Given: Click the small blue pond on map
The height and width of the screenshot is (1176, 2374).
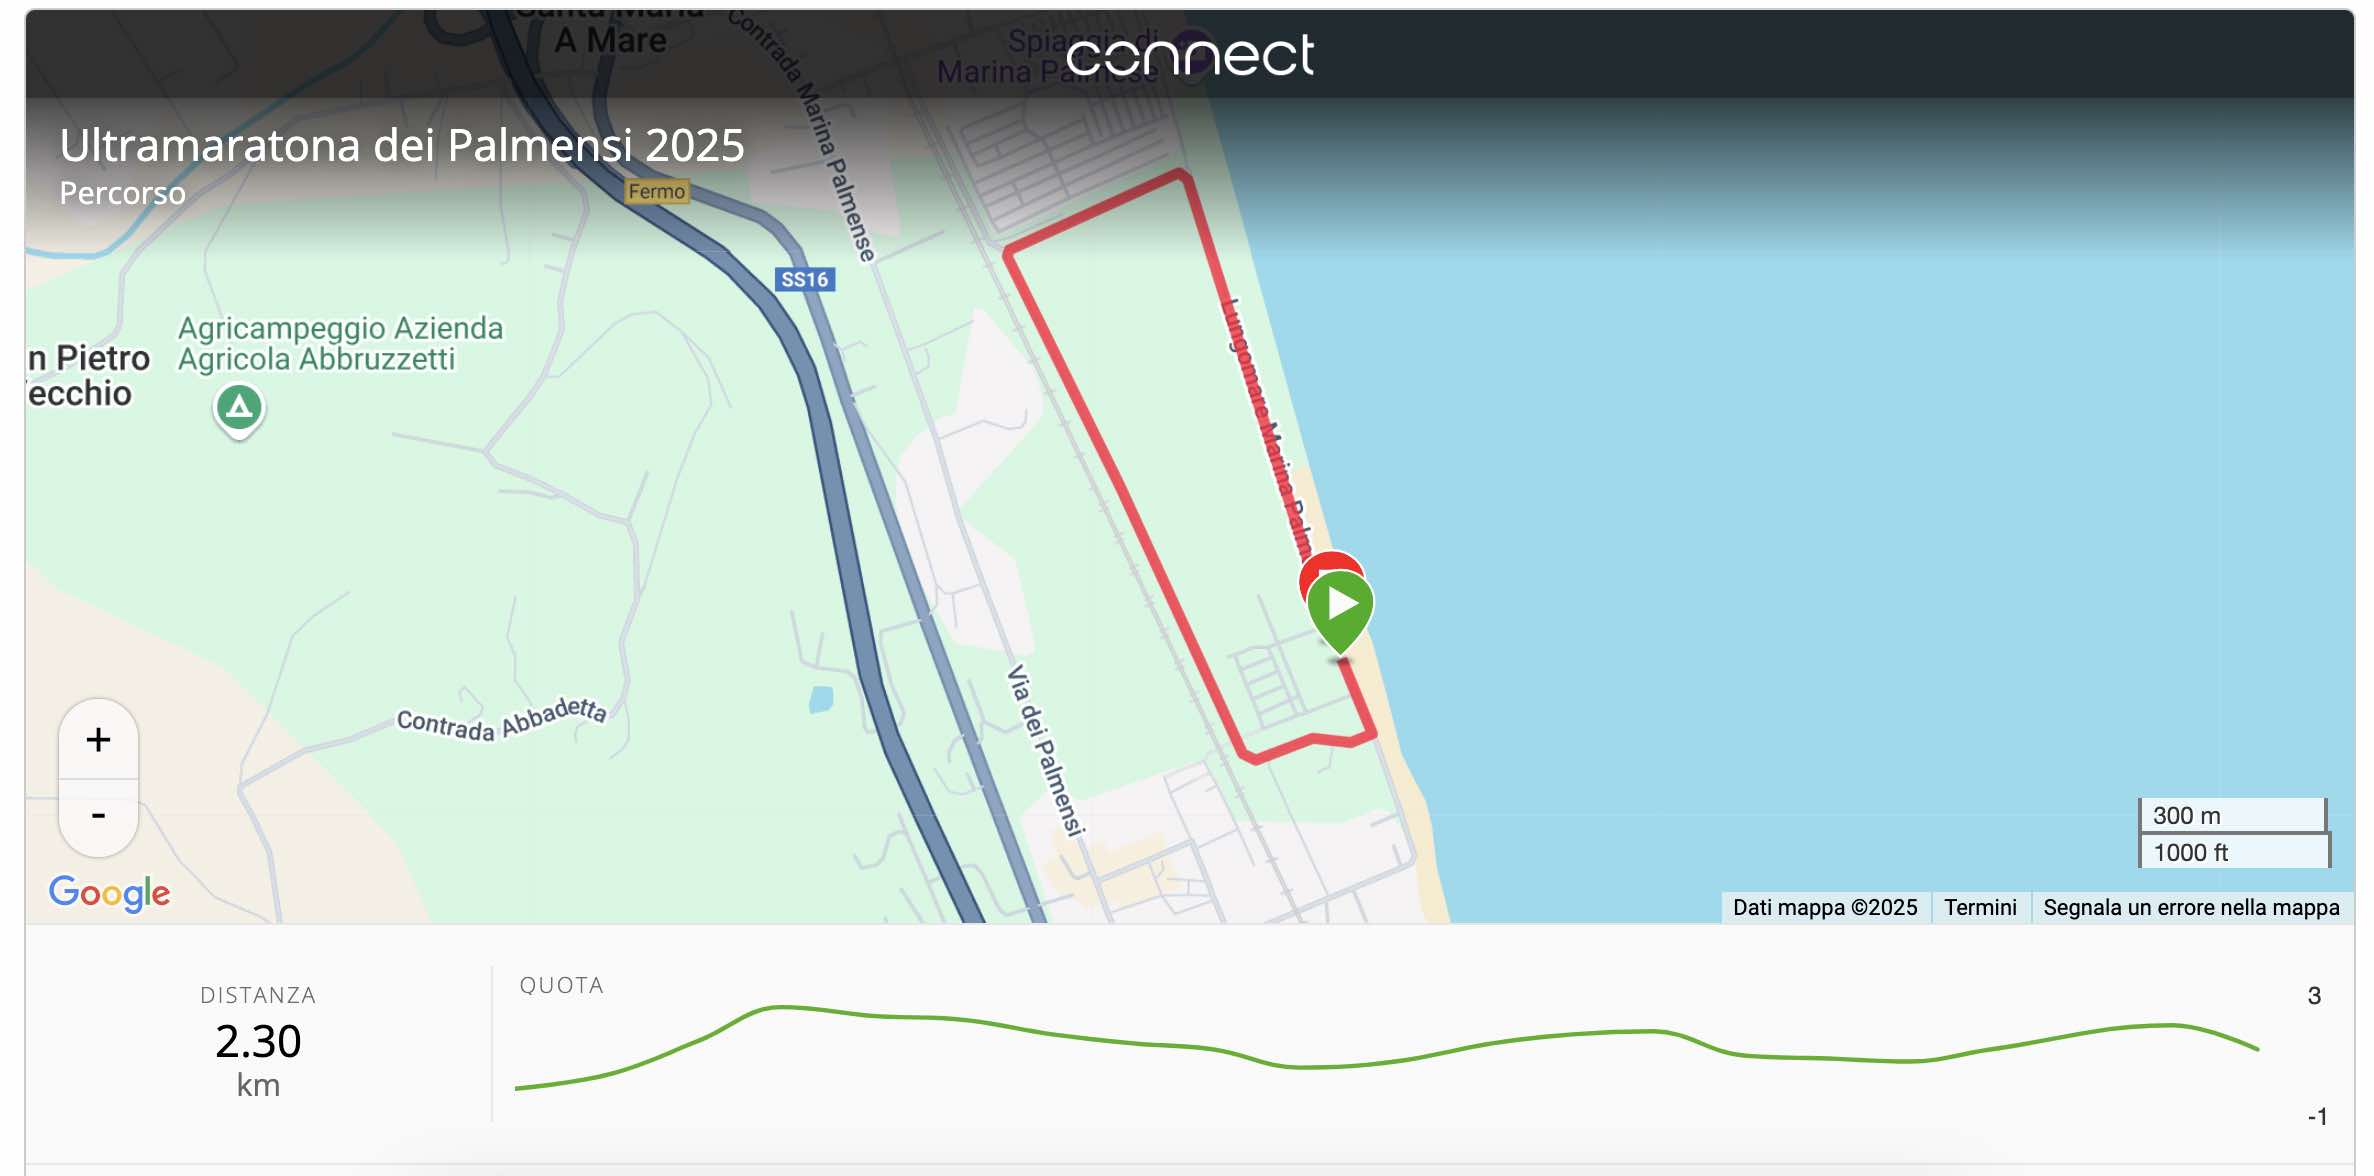Looking at the screenshot, I should click(821, 699).
